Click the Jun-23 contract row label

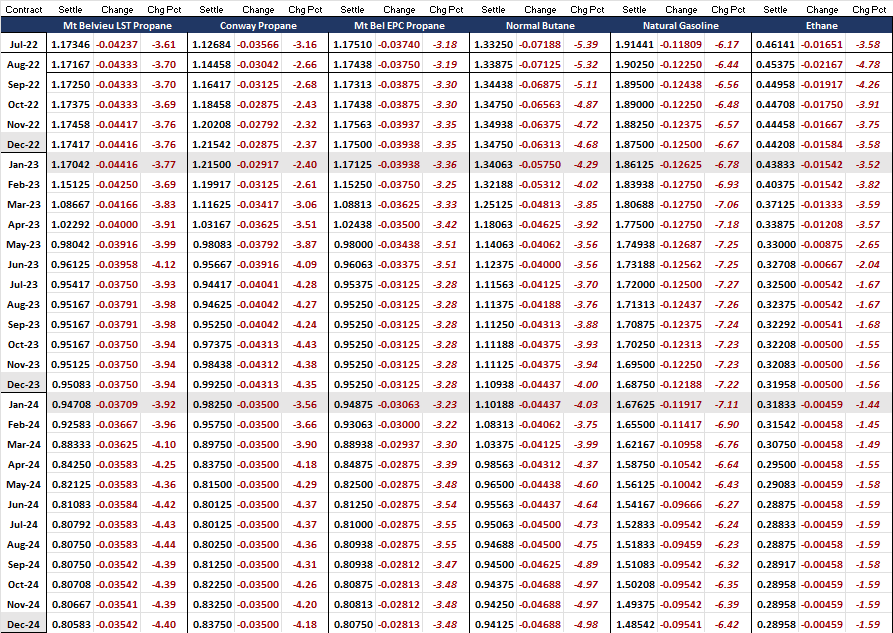coord(23,264)
